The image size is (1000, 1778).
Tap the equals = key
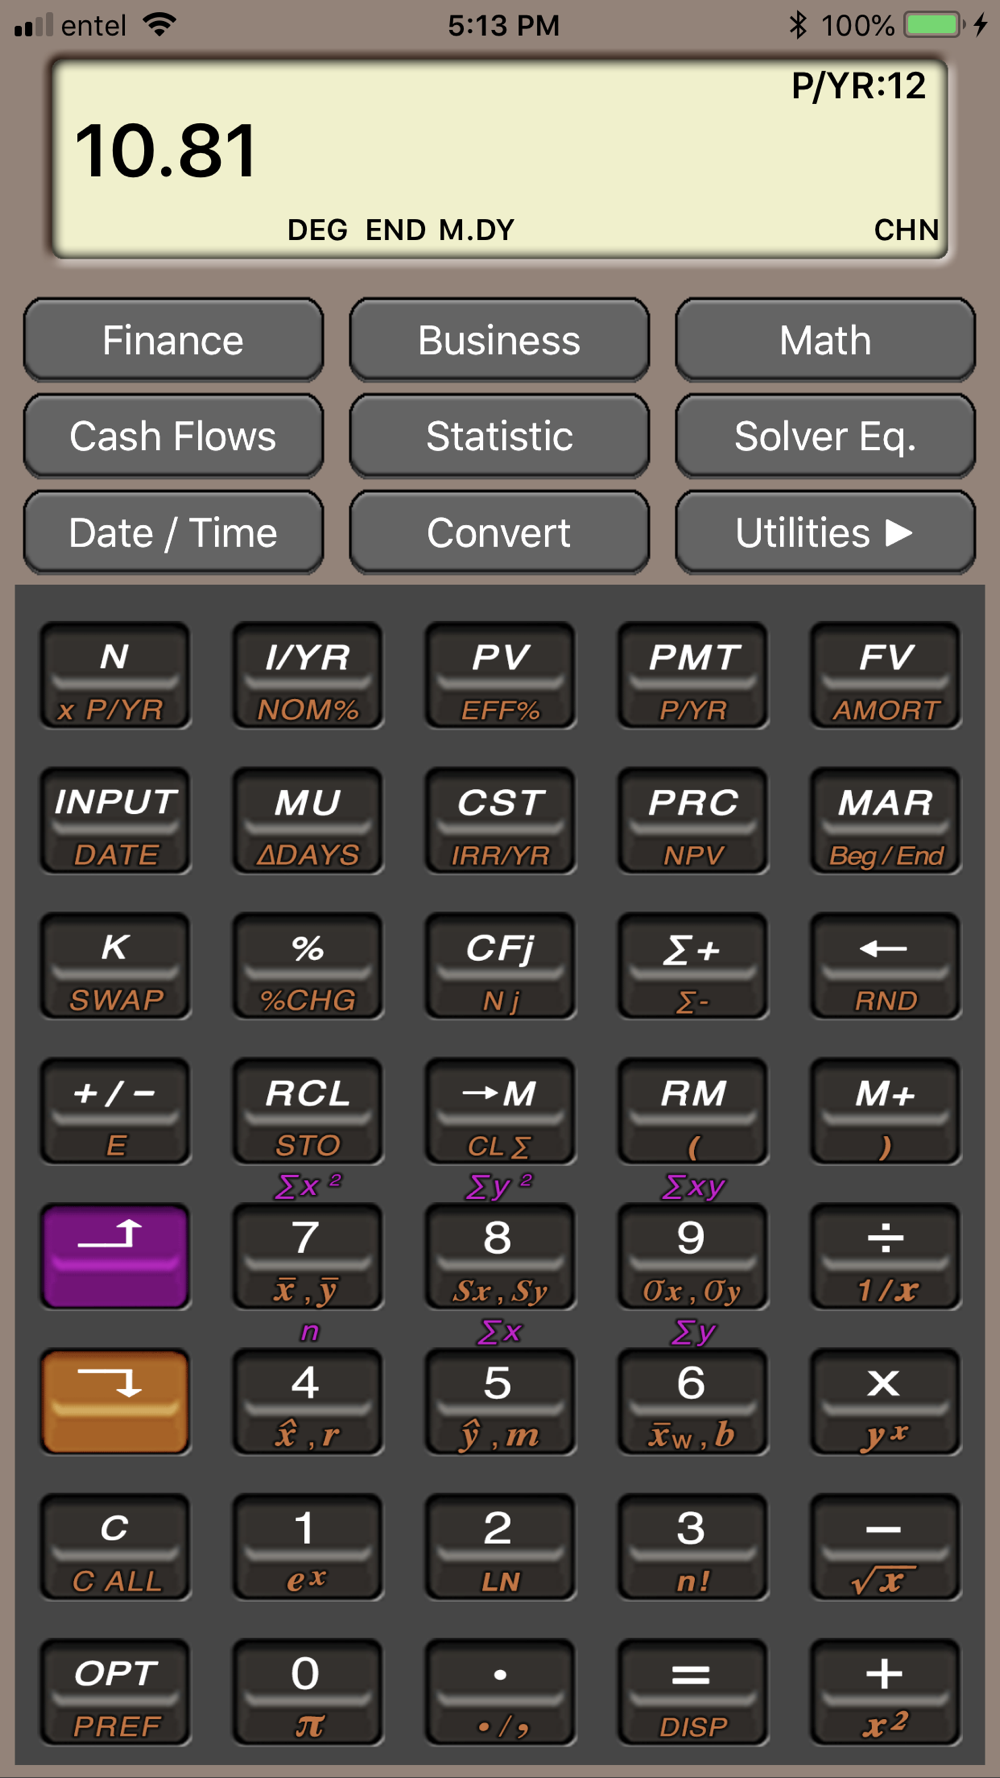point(693,1692)
